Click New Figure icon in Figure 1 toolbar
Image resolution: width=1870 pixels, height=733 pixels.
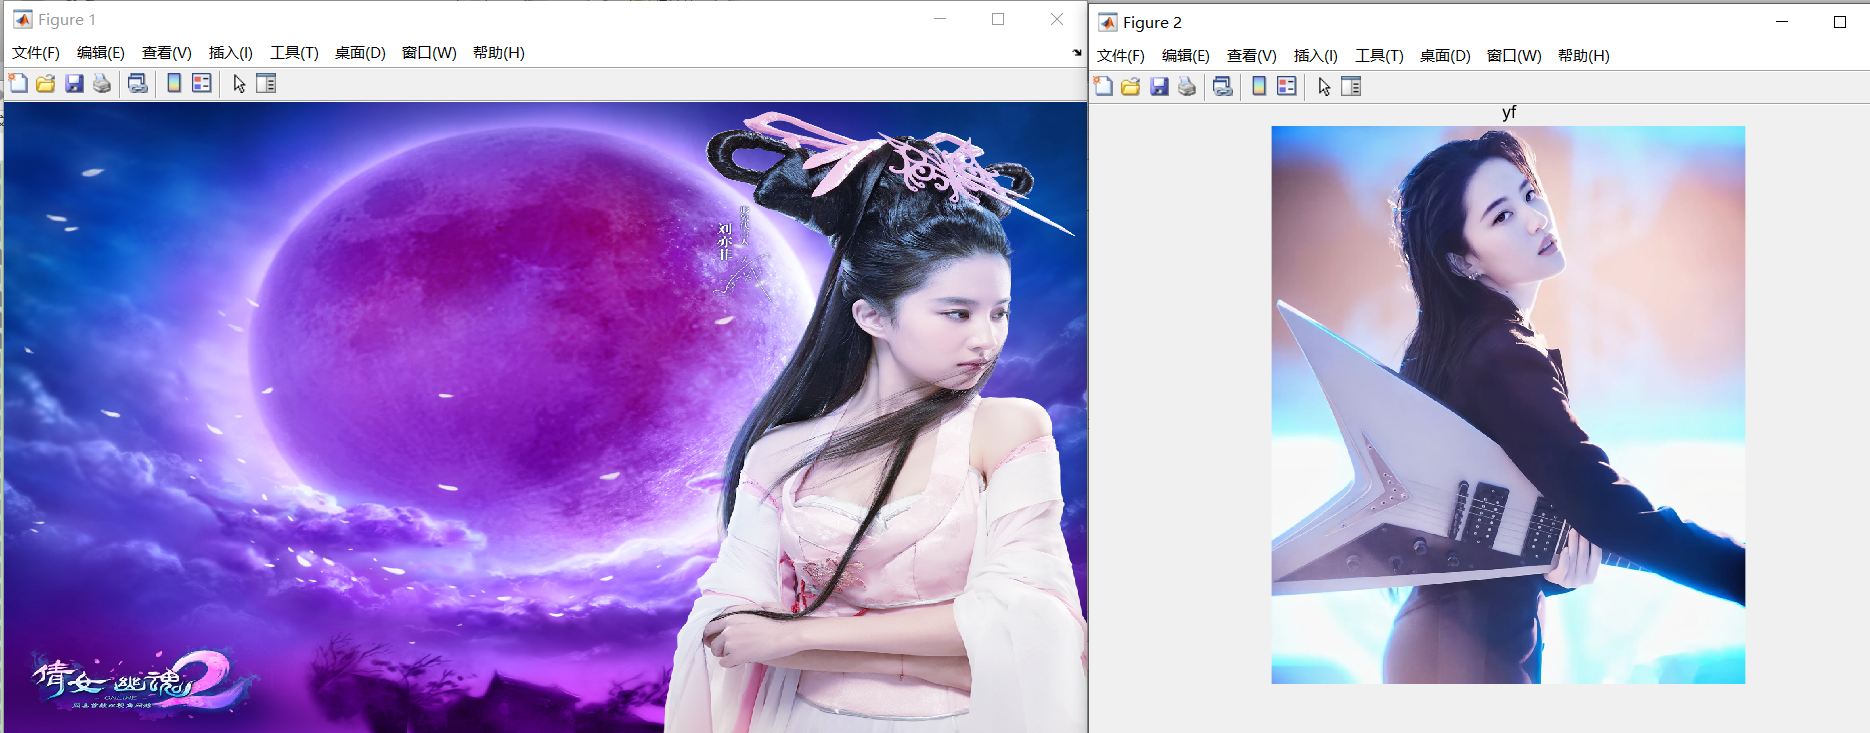[x=18, y=83]
